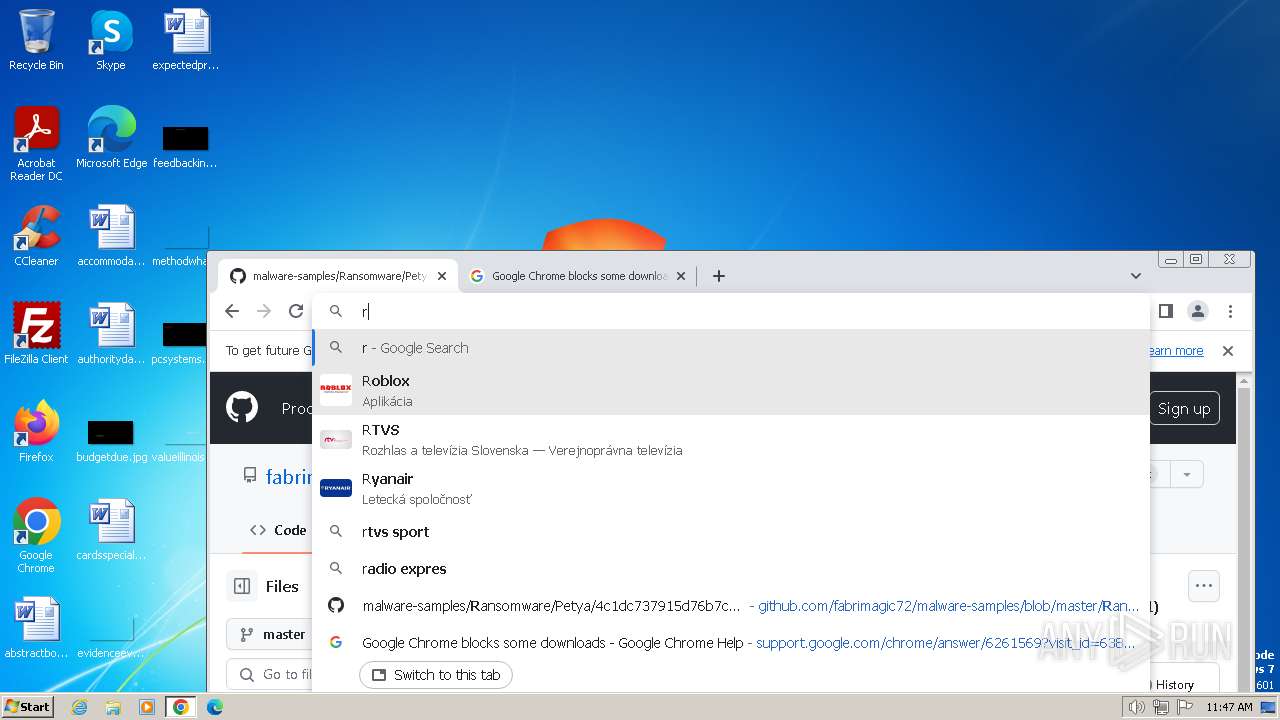Select 'r - Google Search' suggestion
This screenshot has height=720, width=1280.
[731, 348]
